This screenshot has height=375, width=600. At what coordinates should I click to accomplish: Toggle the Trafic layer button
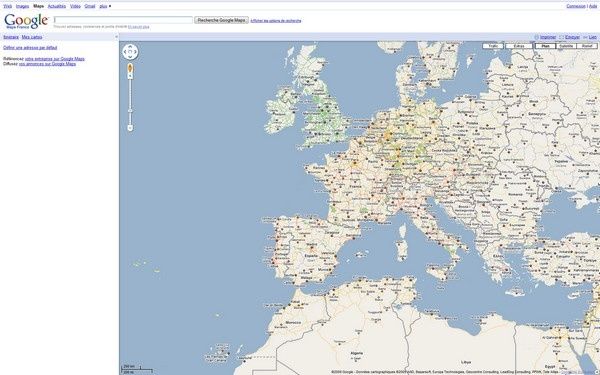click(493, 46)
